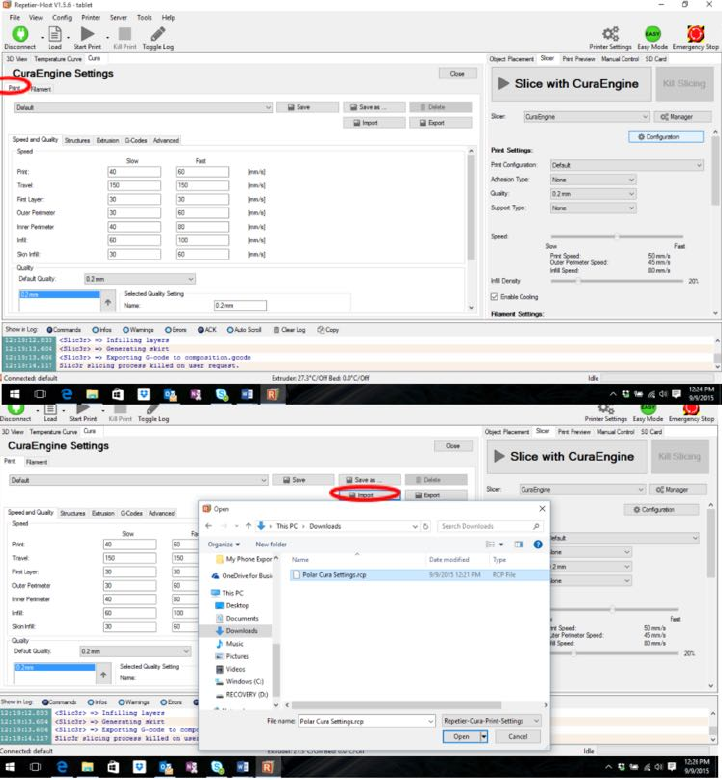Viewport: 722px width, 780px height.
Task: Open the Default Quality 0.2 mm dropdown, top window
Action: [x=140, y=279]
